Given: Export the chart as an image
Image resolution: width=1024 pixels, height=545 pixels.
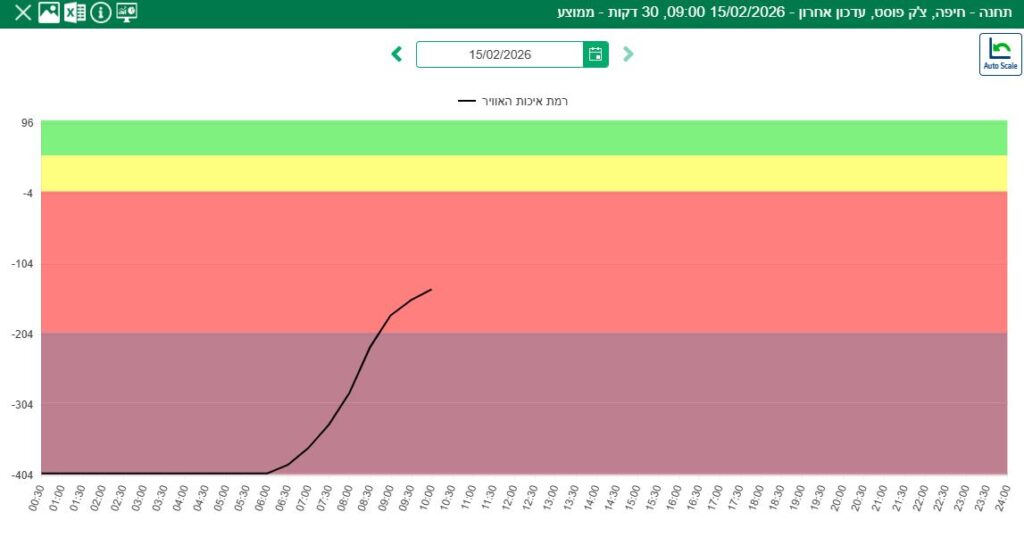Looking at the screenshot, I should (x=48, y=13).
